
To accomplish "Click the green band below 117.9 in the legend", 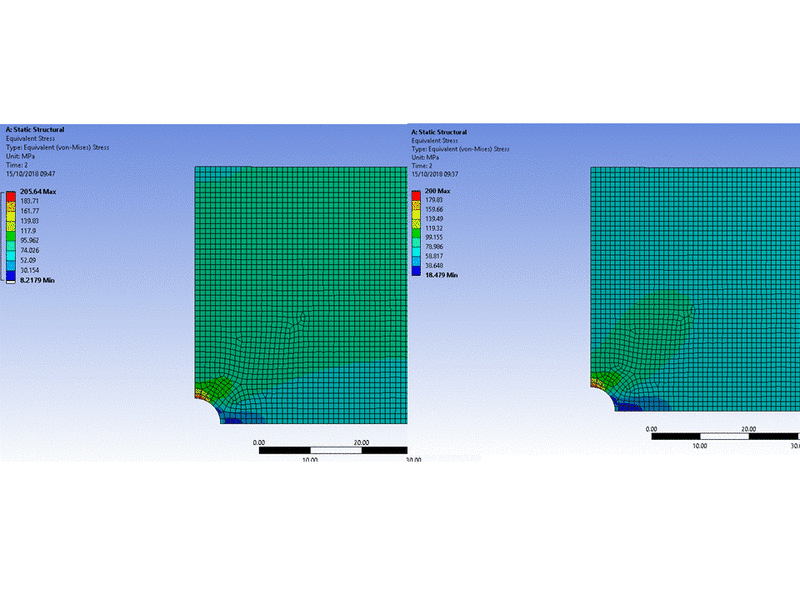I will click(11, 236).
